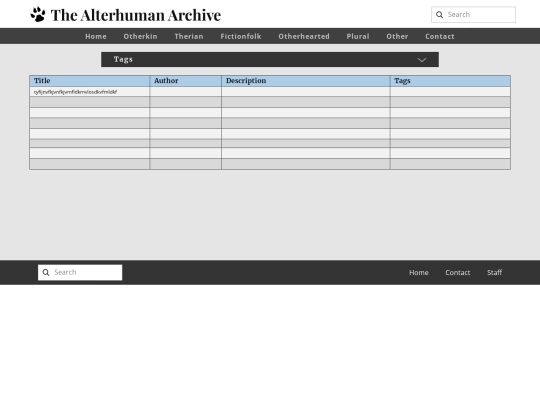This screenshot has width=540, height=405.
Task: Click the paw print logo icon
Action: point(38,14)
